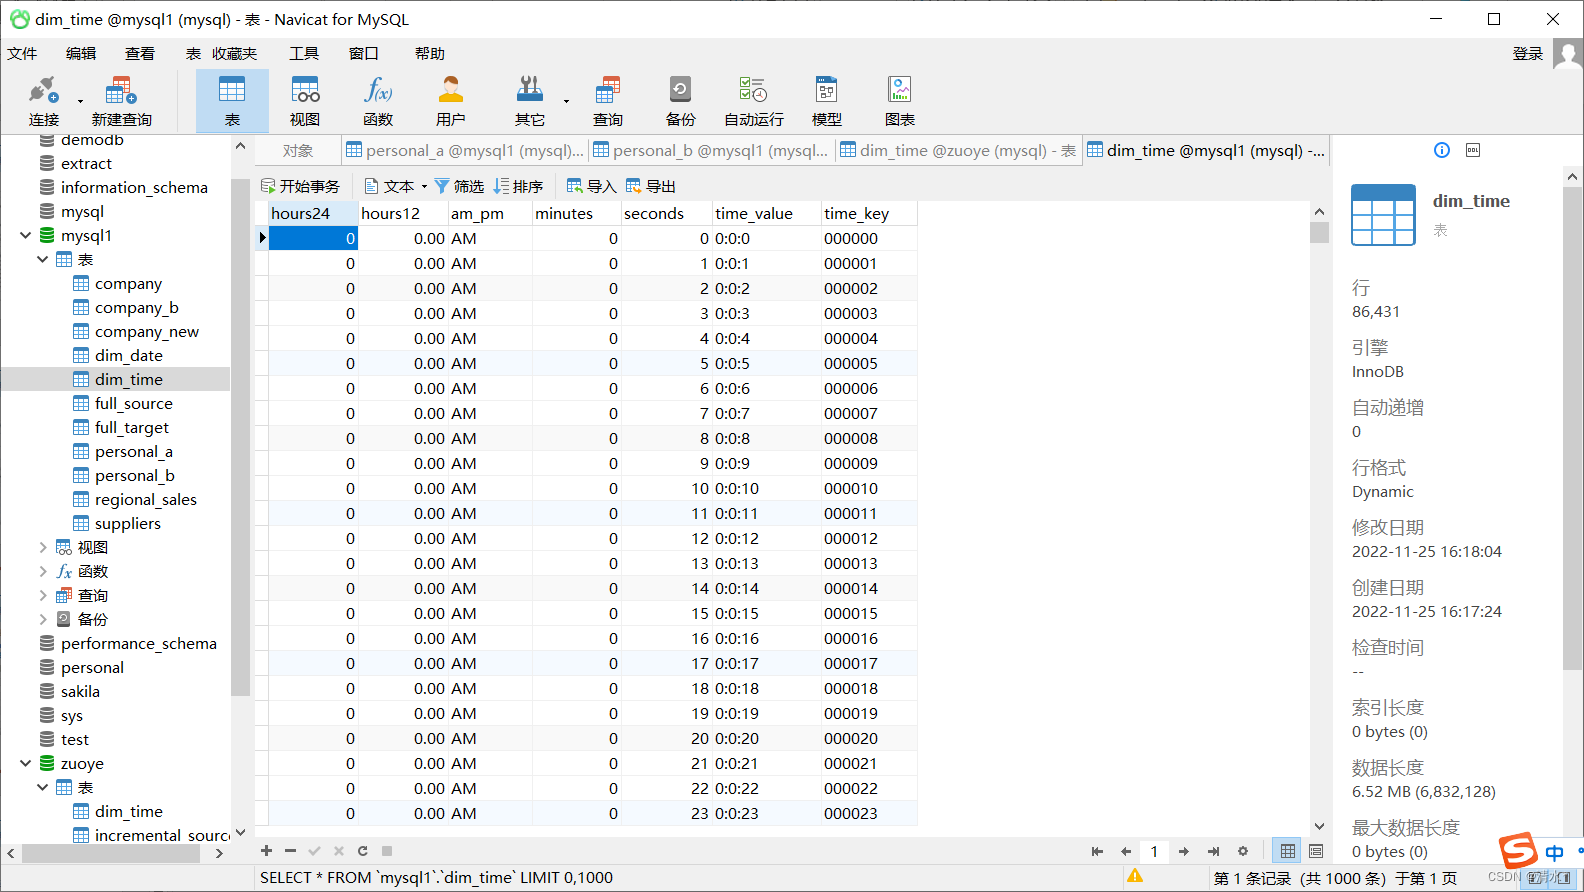
Task: Open the 连接 dropdown arrow
Action: (x=80, y=101)
